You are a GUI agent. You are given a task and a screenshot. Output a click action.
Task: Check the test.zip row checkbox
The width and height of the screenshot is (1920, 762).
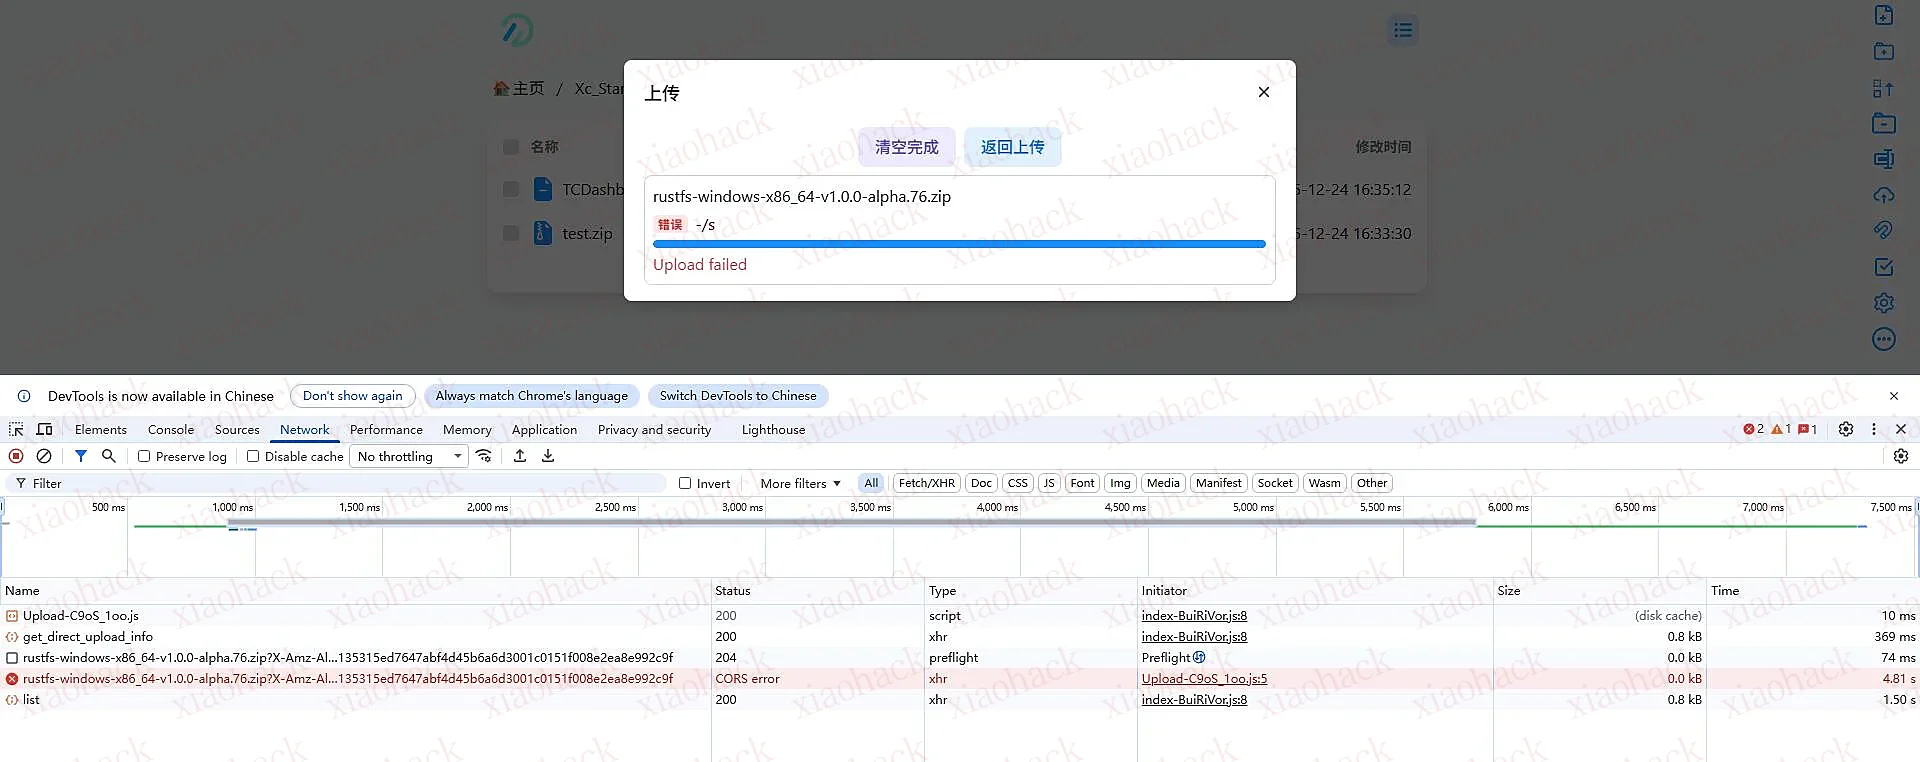pos(510,233)
